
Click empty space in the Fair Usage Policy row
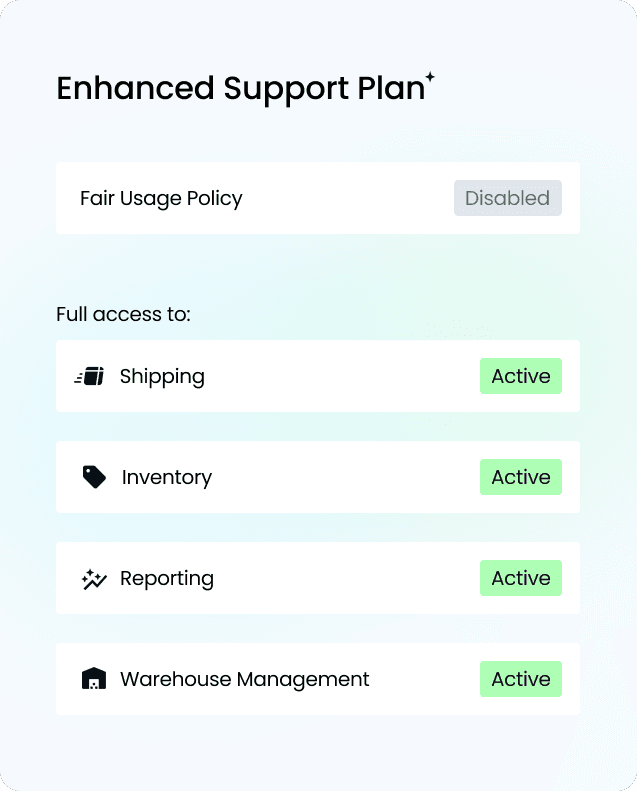[350, 198]
